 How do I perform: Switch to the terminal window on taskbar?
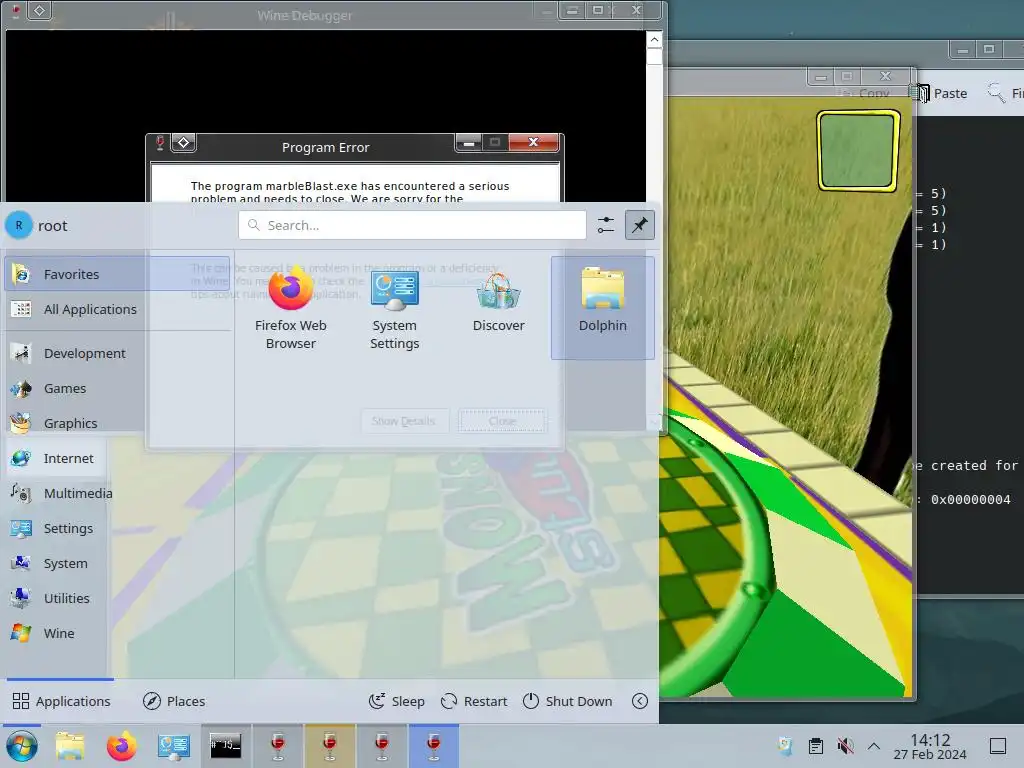tap(225, 746)
